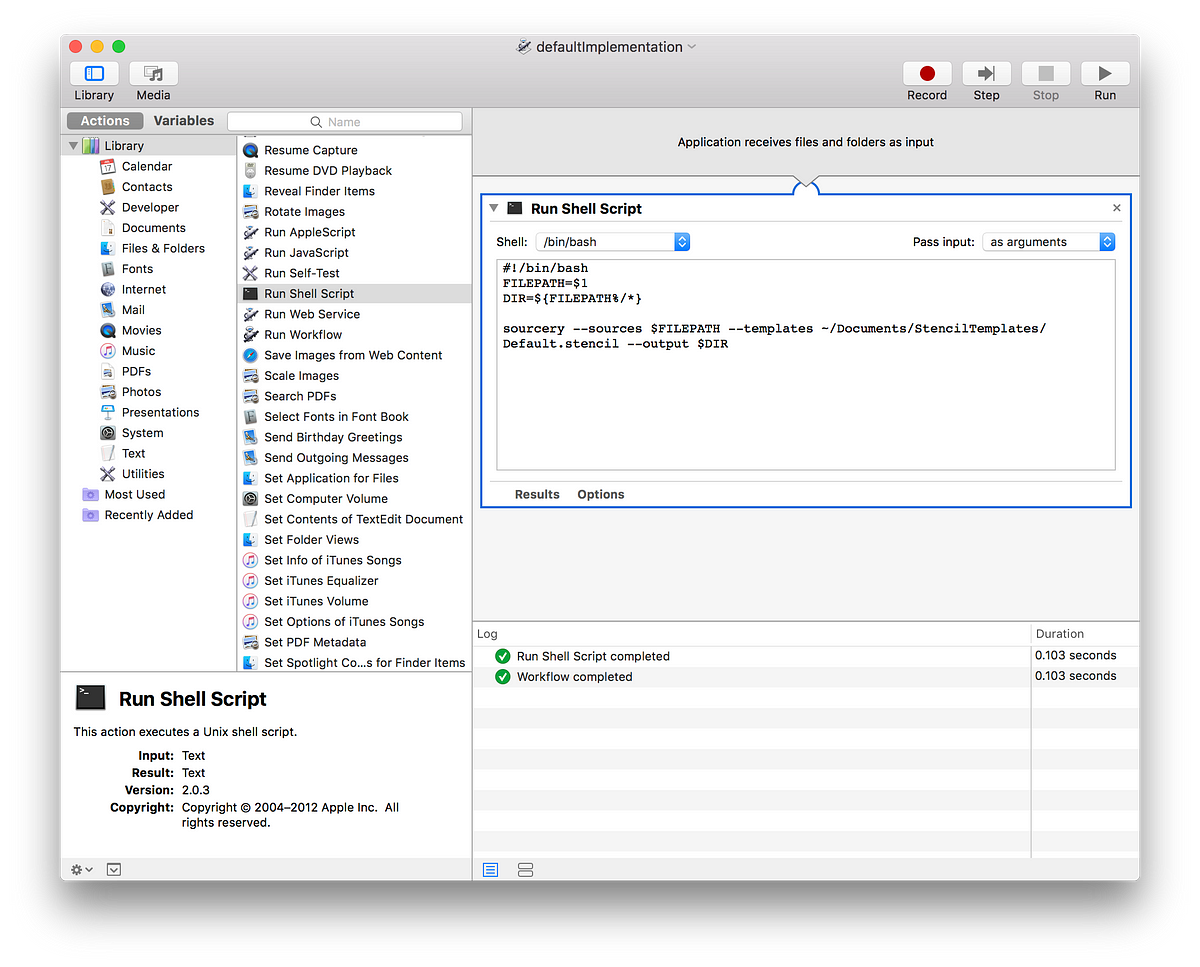1200x967 pixels.
Task: Select the Photos library category
Action: (x=141, y=392)
